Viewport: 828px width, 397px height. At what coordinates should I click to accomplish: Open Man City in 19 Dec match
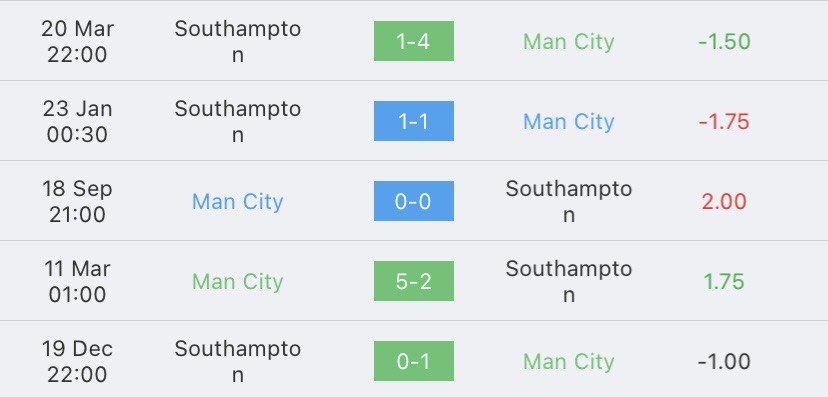pos(569,362)
